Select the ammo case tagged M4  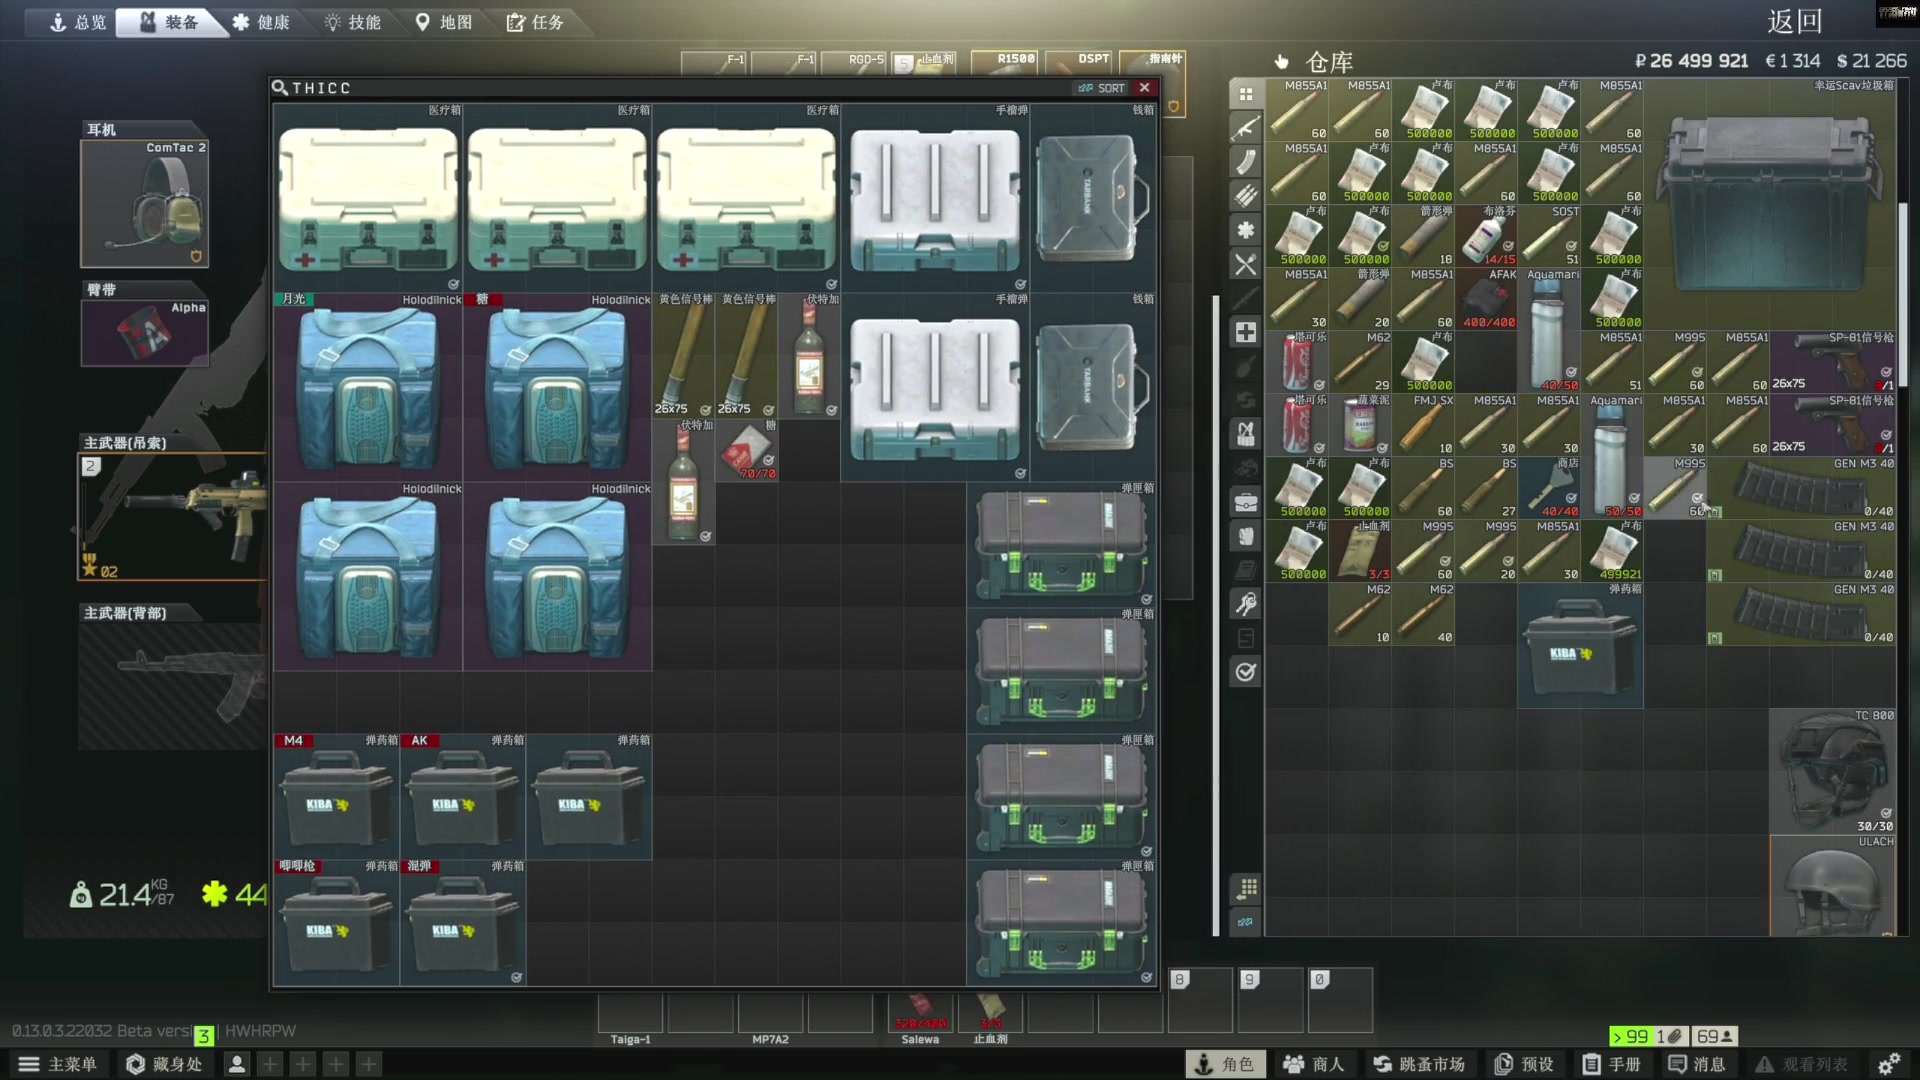click(x=337, y=796)
